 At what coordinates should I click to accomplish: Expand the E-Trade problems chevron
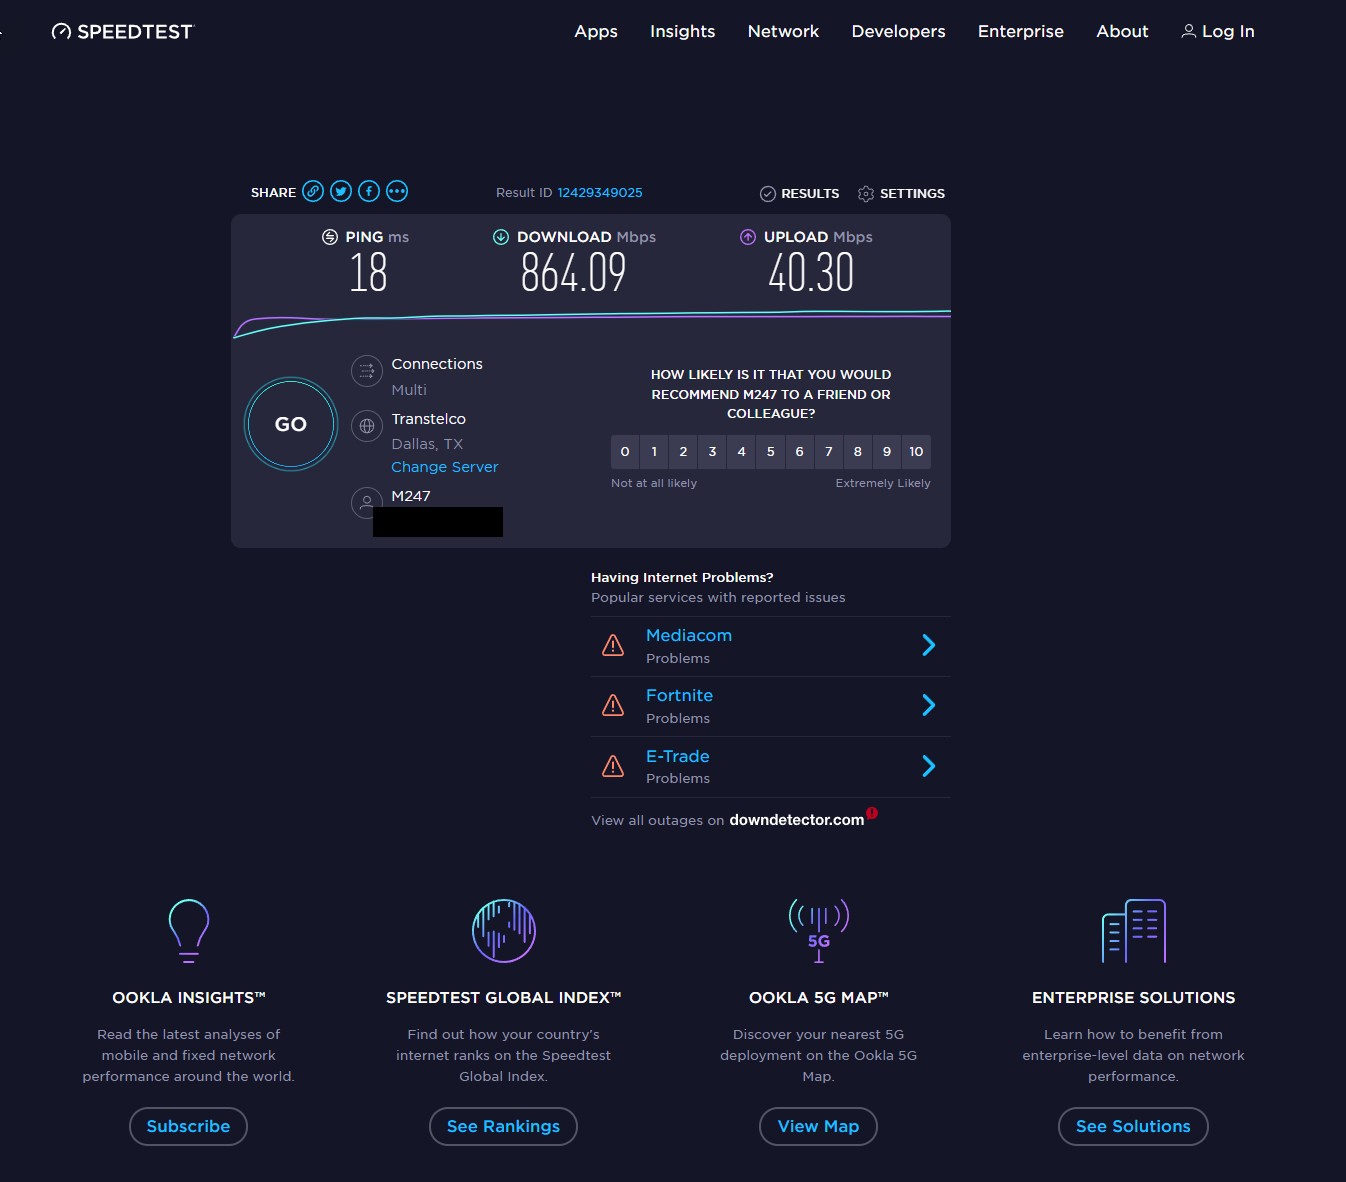[x=928, y=766]
